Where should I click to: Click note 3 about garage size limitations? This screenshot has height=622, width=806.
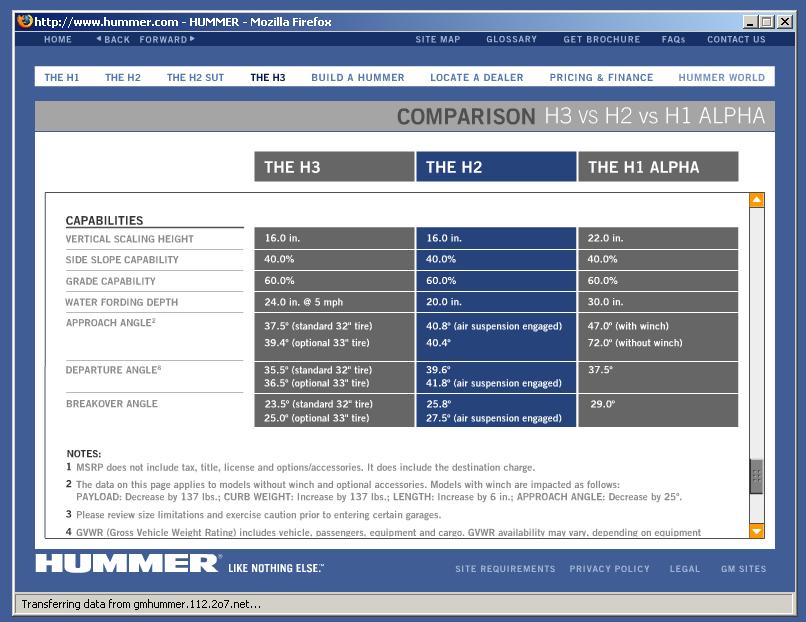[x=253, y=515]
